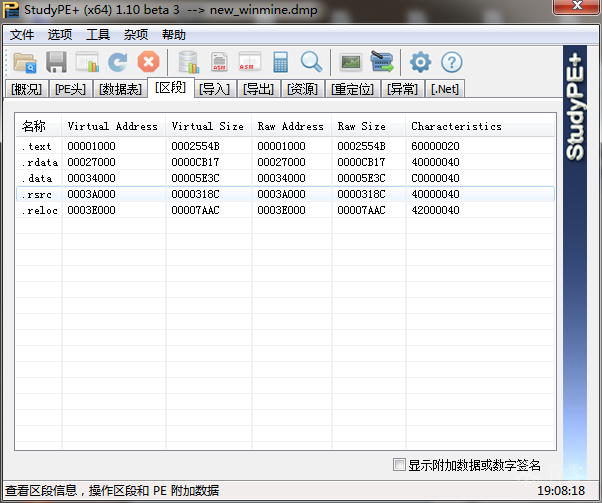Click Raw Size value 00007AAC
602x503 pixels.
click(361, 210)
